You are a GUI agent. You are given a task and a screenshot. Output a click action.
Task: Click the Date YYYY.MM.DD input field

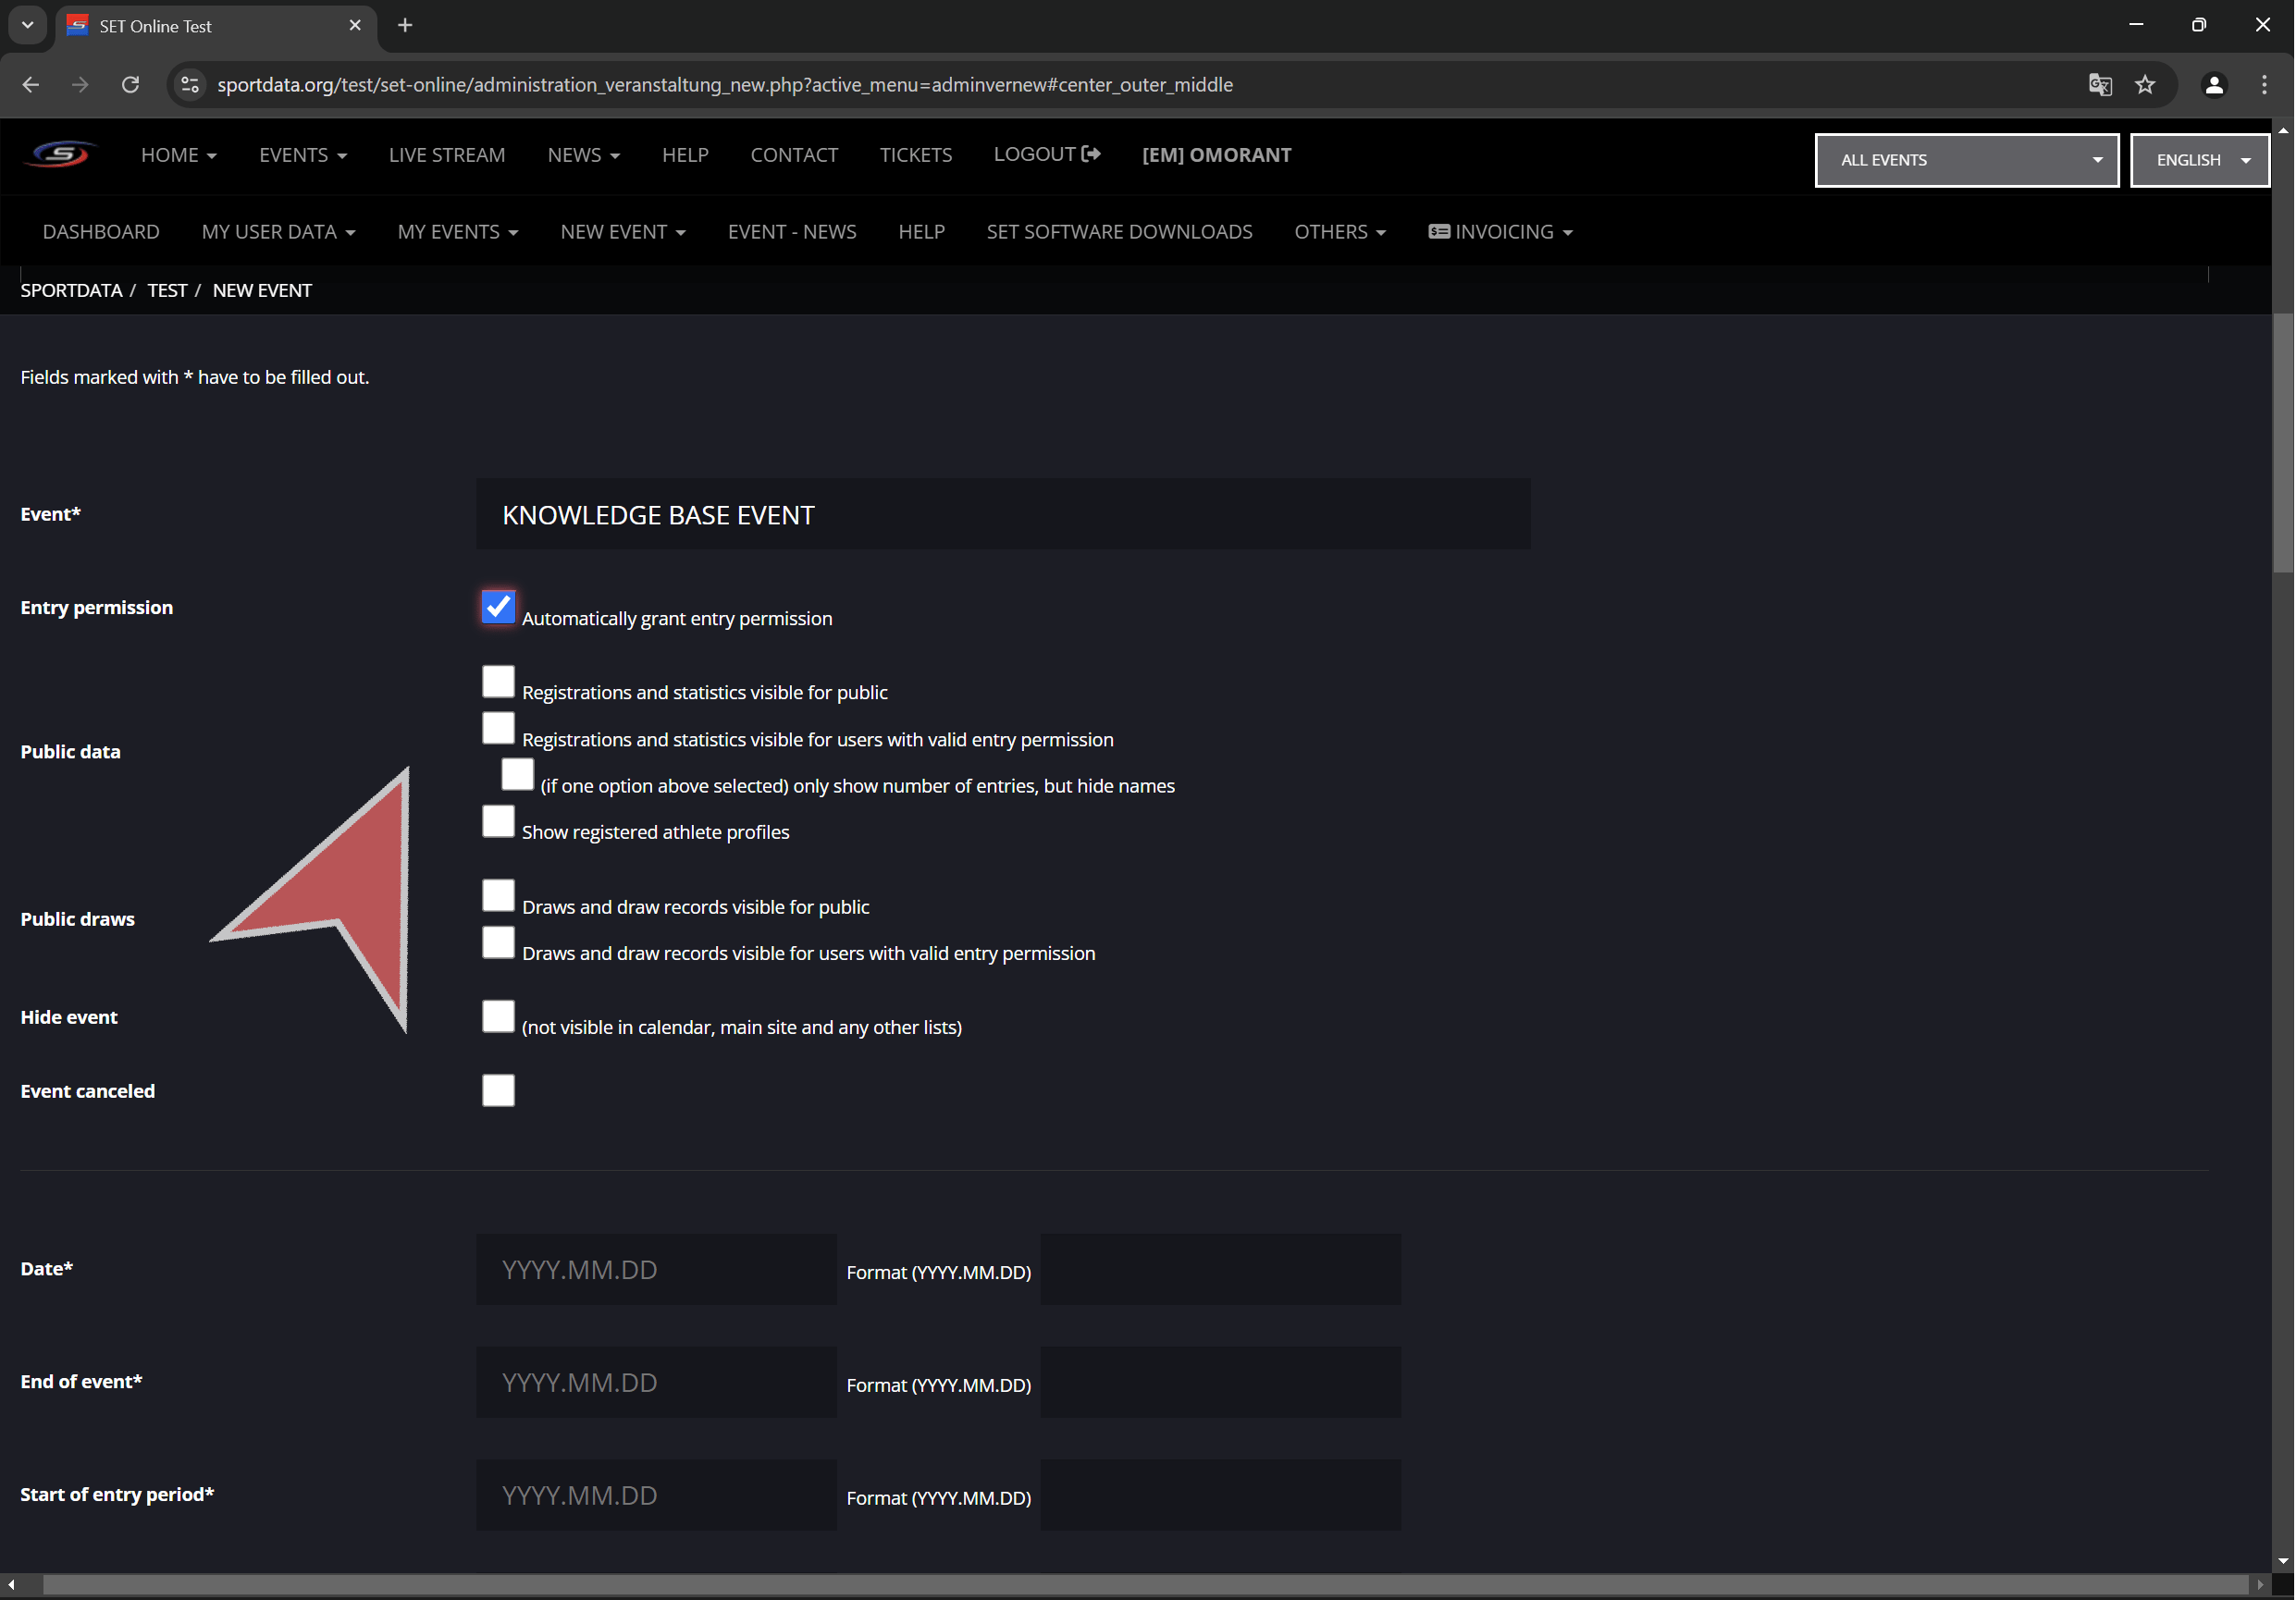pyautogui.click(x=656, y=1269)
